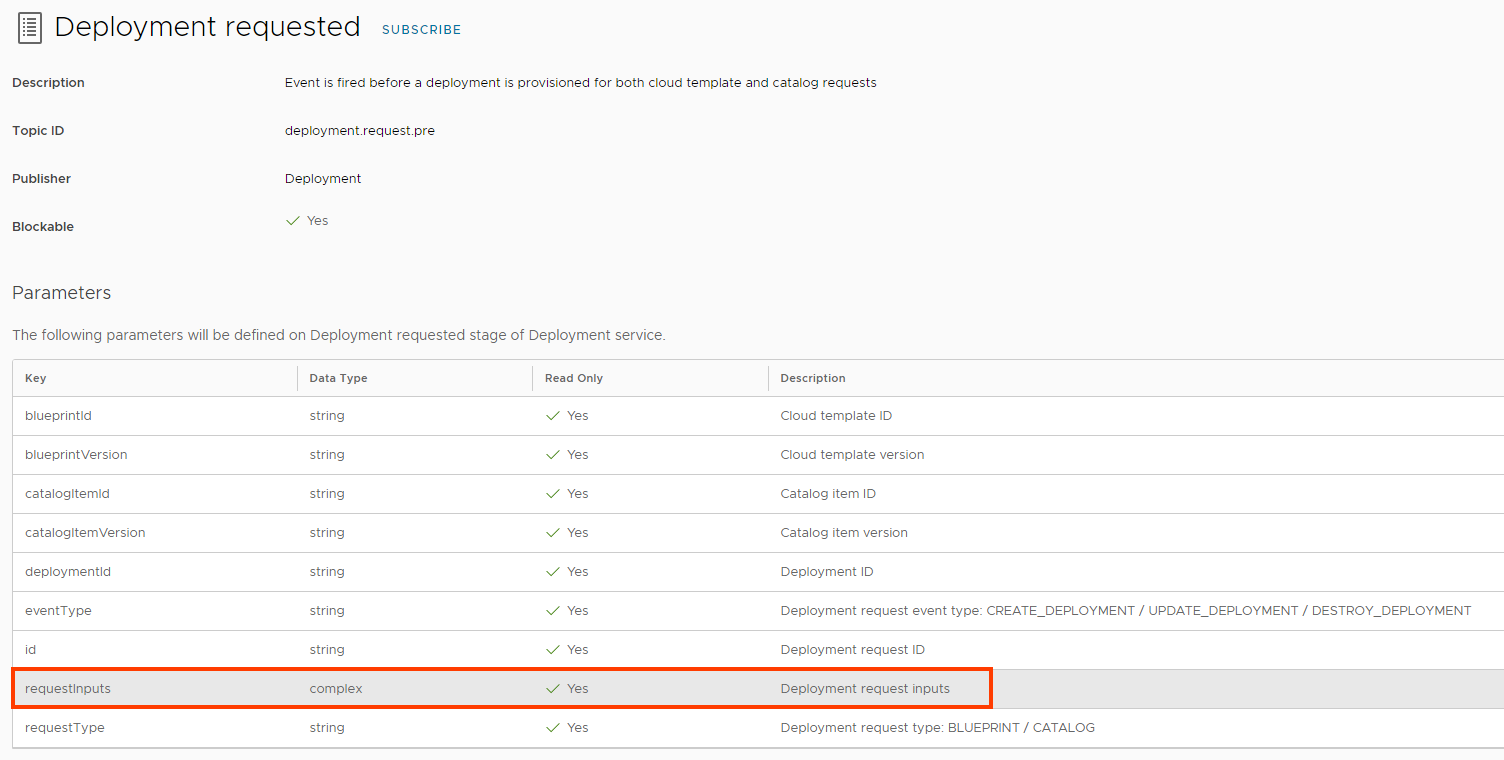Click the SUBSCRIBE link
The height and width of the screenshot is (760, 1504).
click(x=421, y=29)
